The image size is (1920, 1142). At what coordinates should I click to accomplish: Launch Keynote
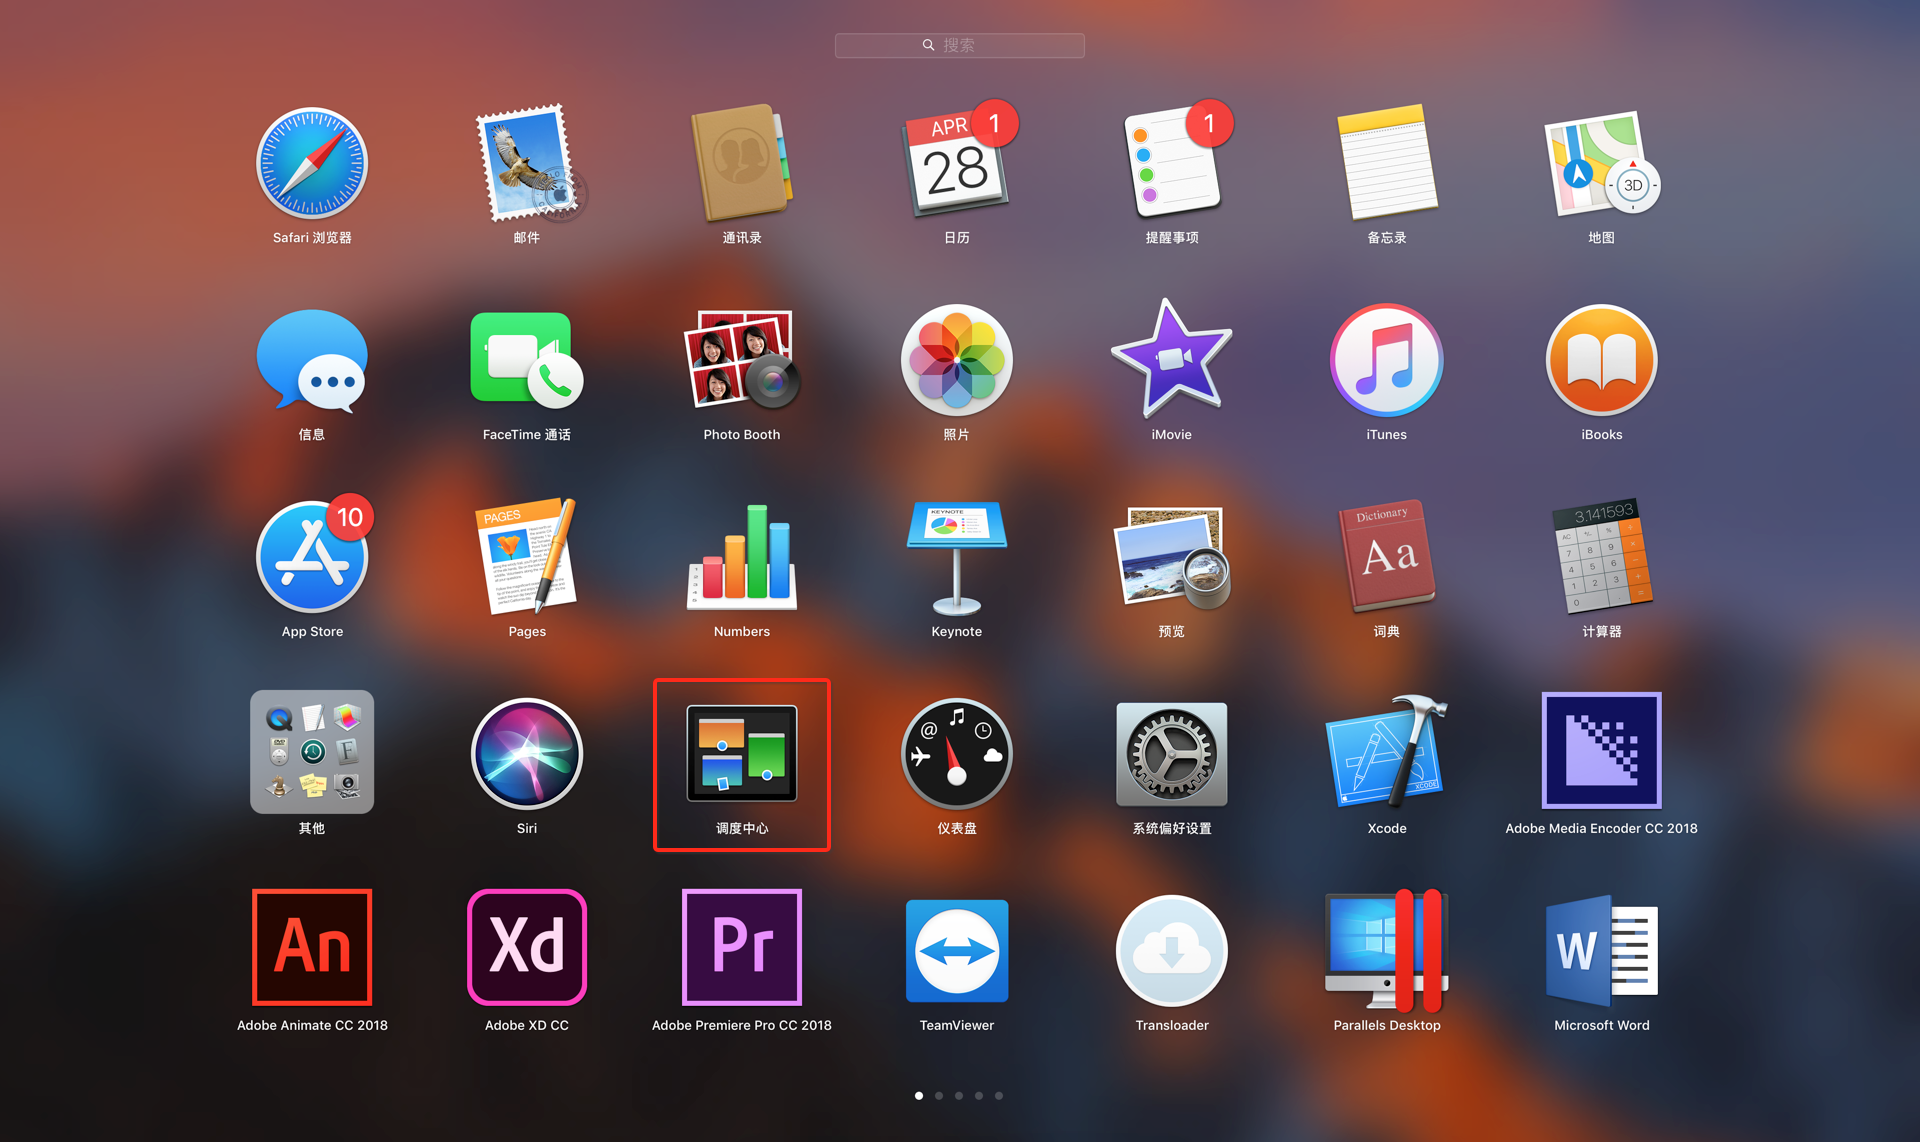[957, 557]
